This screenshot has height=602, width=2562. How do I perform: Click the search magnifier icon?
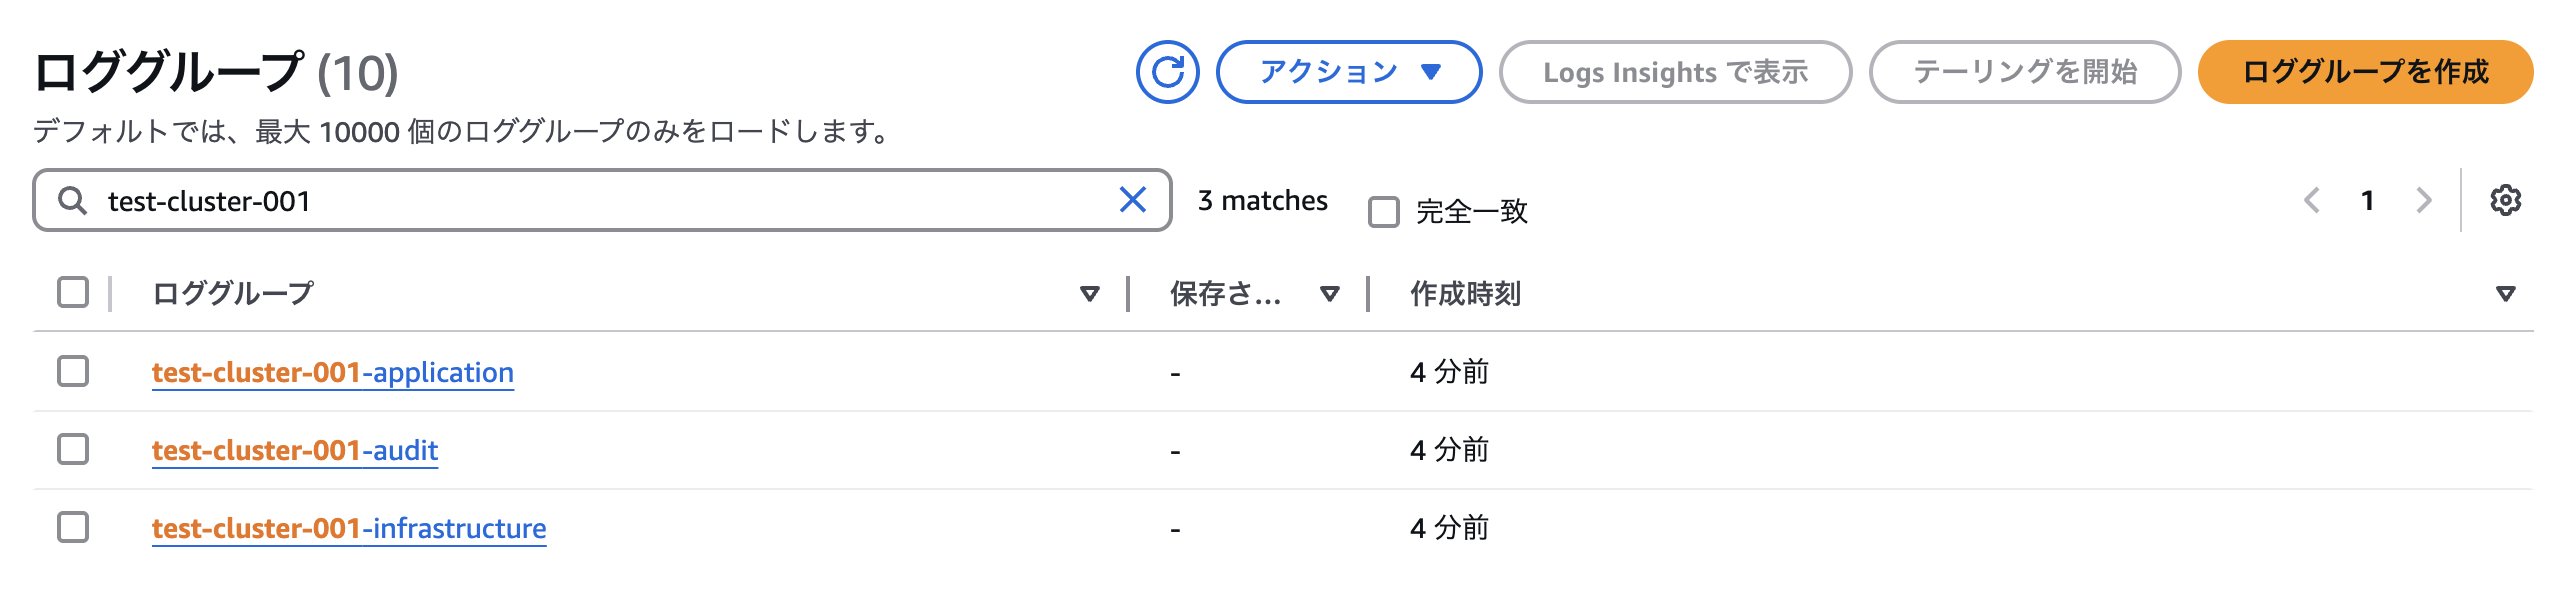coord(72,201)
